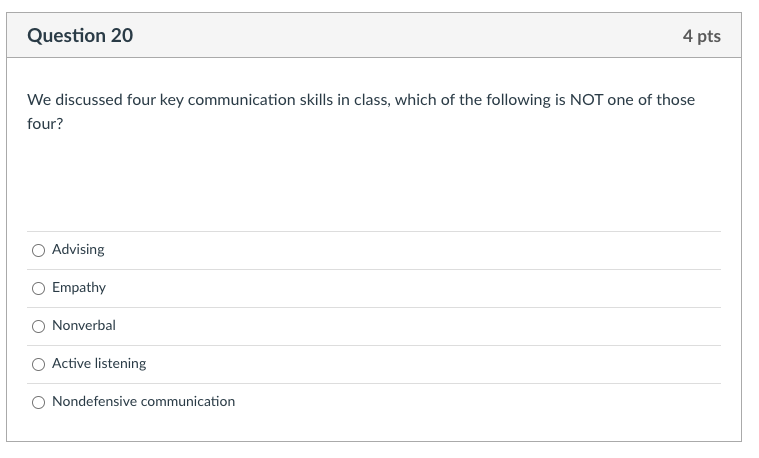This screenshot has height=458, width=759.
Task: Select the Advising radio button
Action: (x=38, y=250)
